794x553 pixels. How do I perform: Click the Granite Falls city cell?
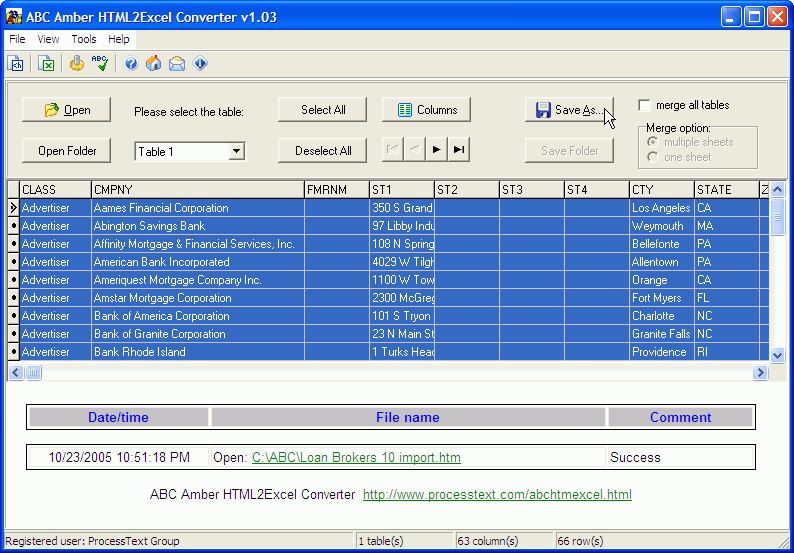pyautogui.click(x=662, y=334)
